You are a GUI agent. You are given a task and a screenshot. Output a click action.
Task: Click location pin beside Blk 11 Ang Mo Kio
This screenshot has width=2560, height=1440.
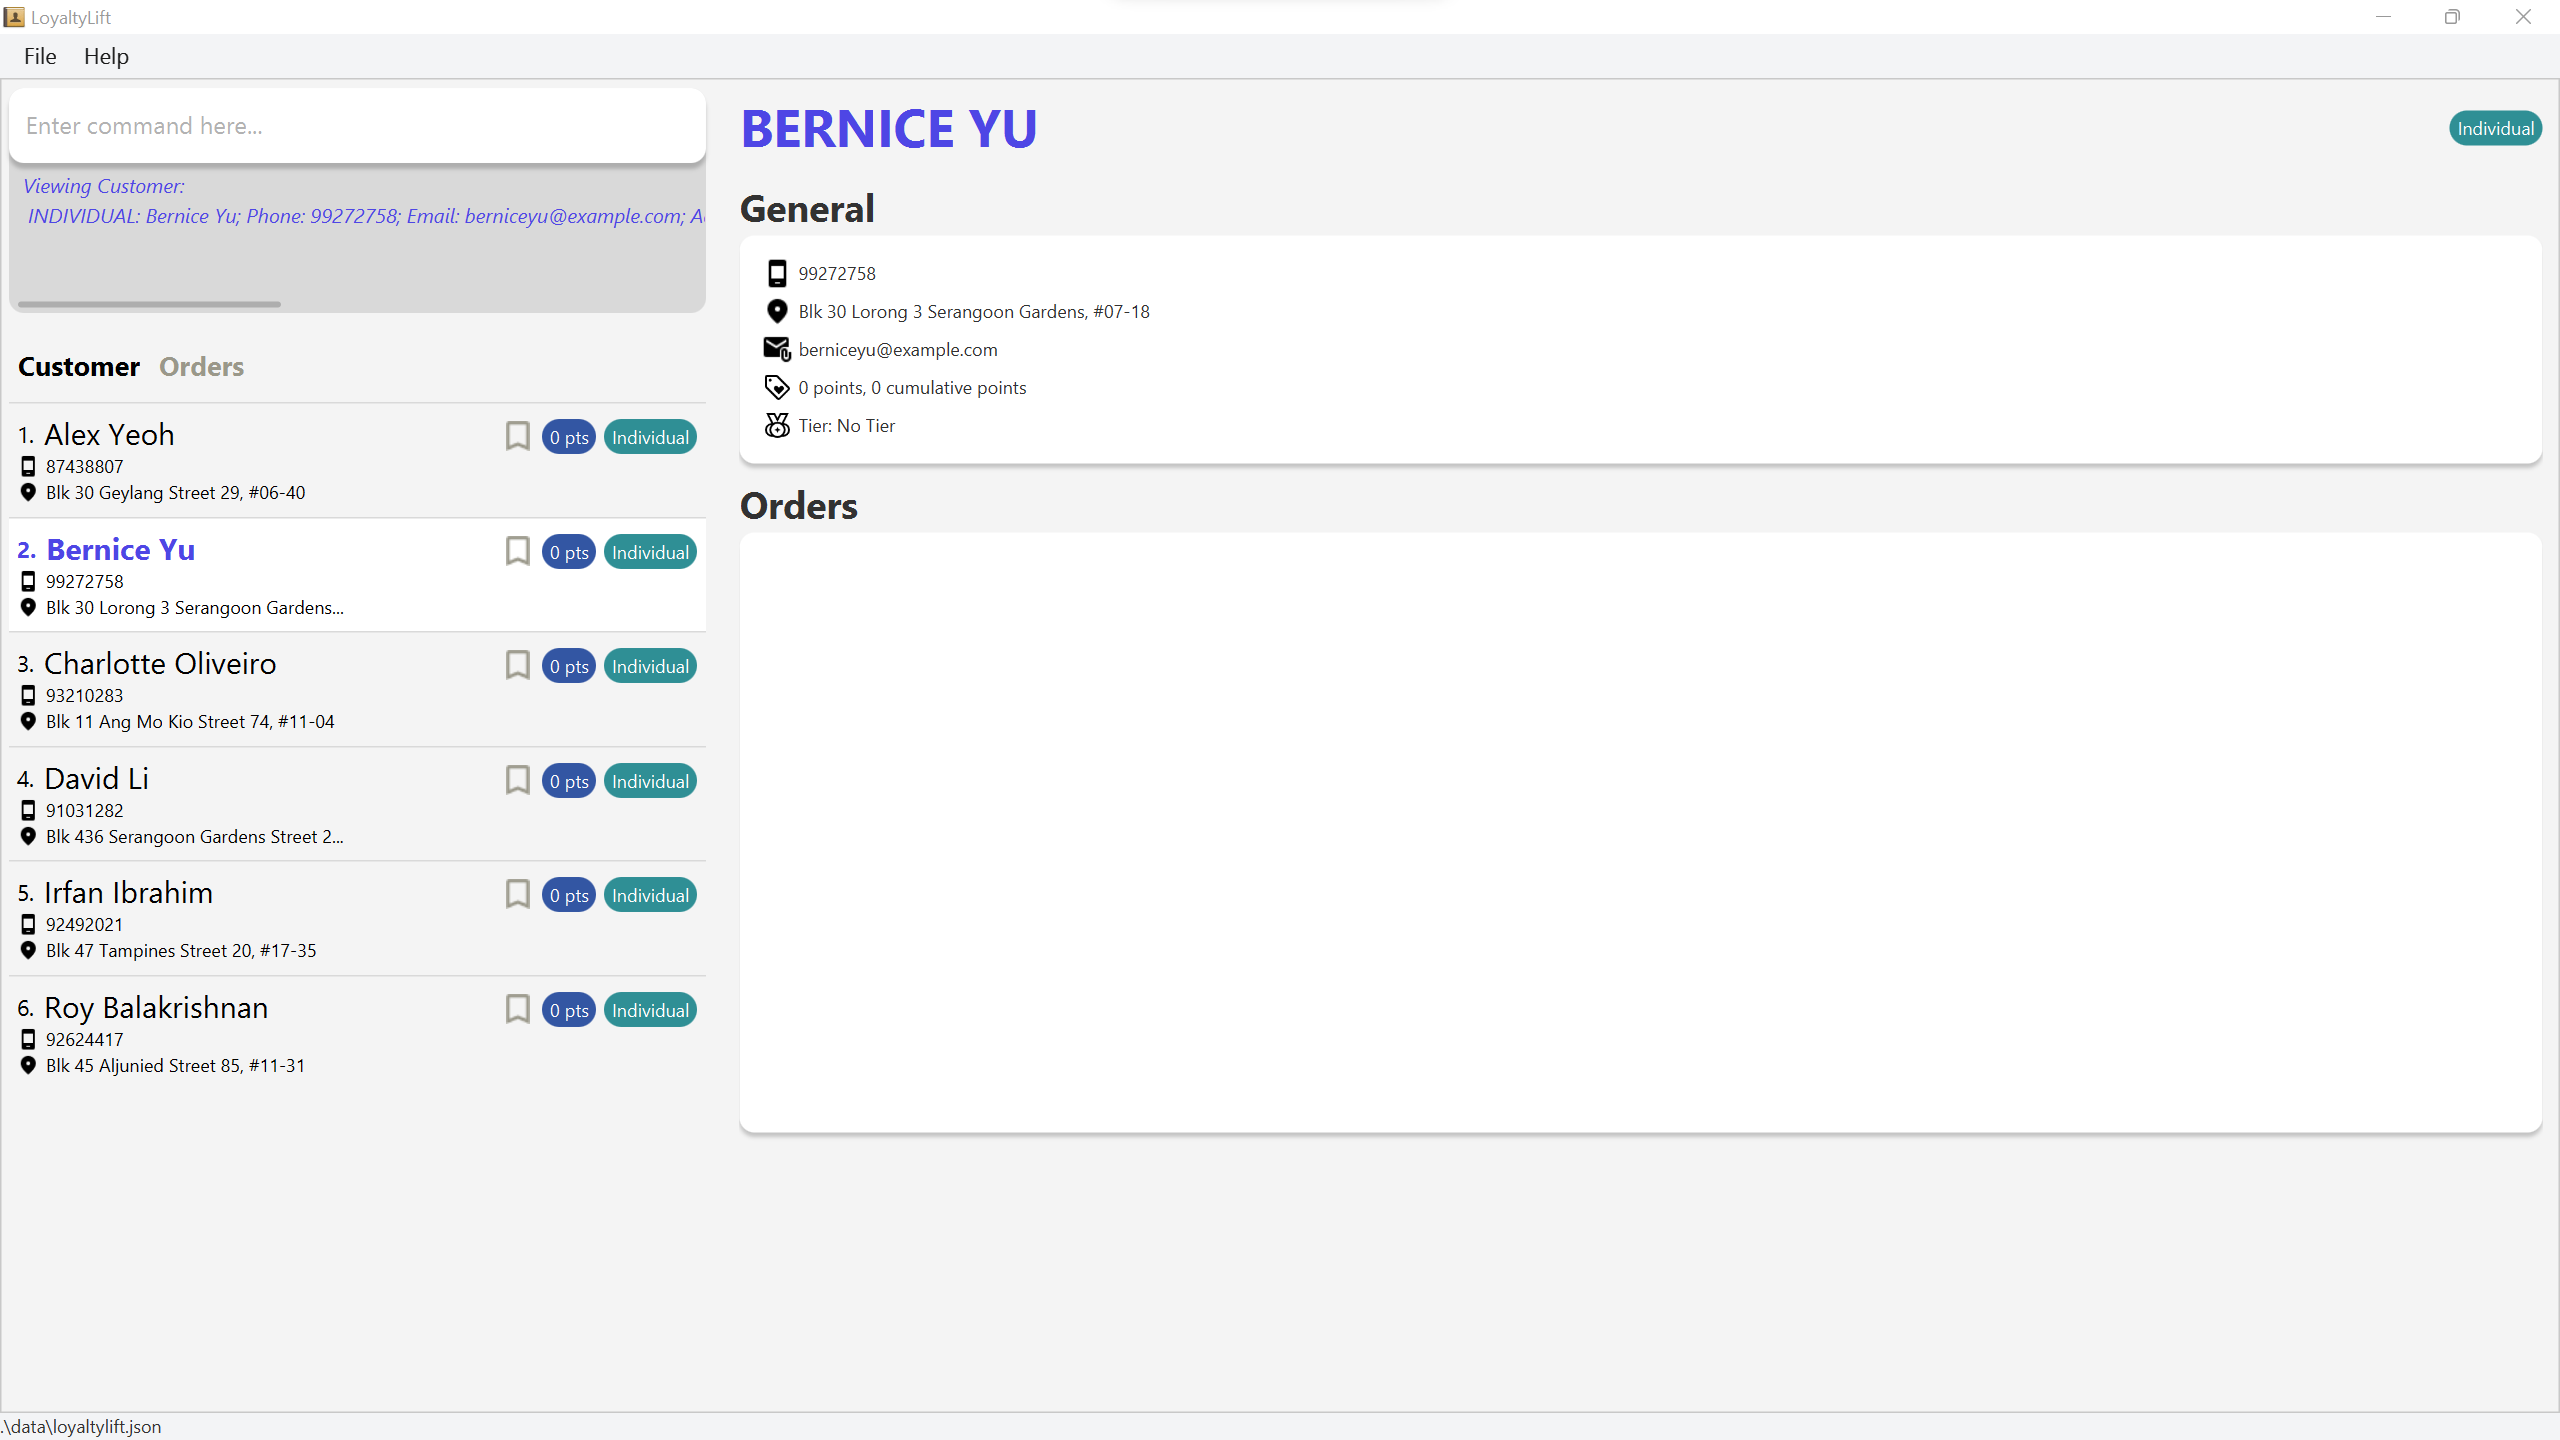pyautogui.click(x=28, y=721)
